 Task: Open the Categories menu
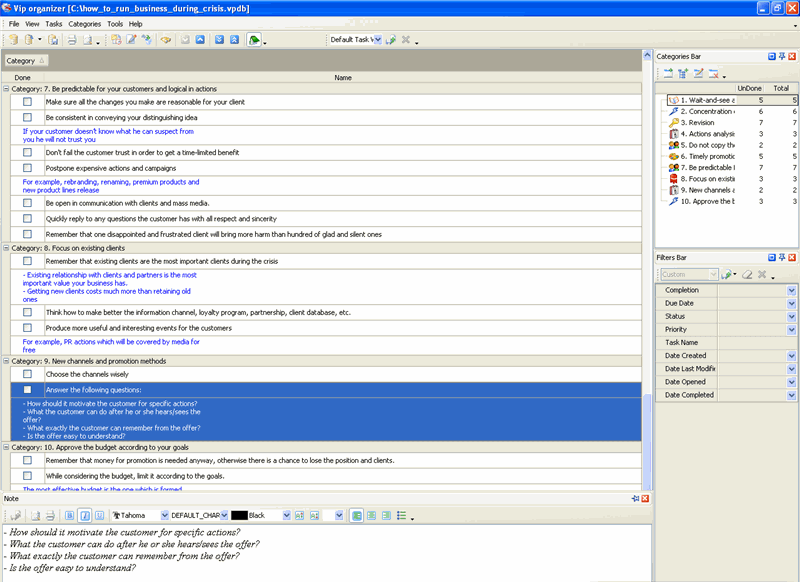(x=85, y=24)
